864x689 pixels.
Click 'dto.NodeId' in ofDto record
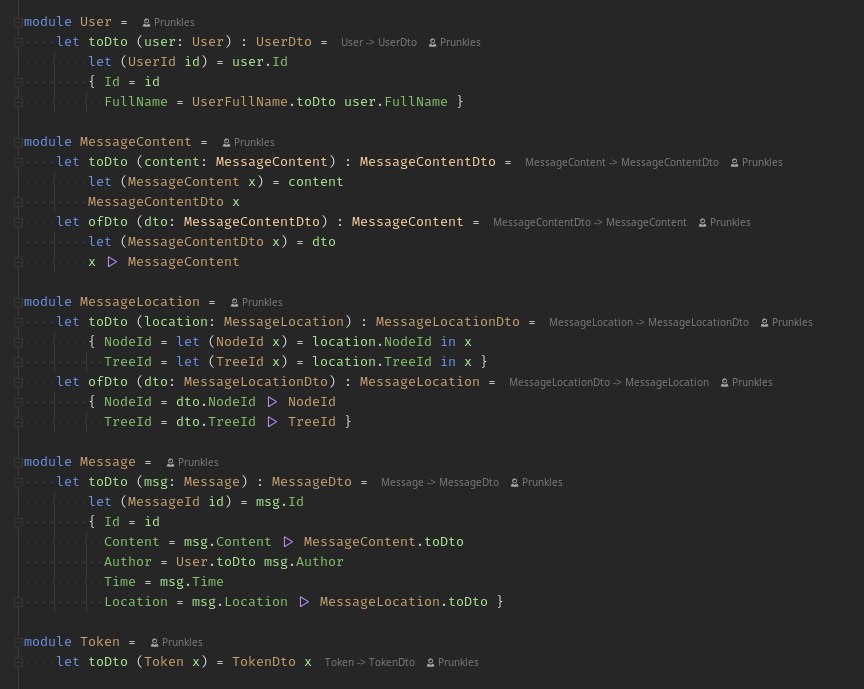click(215, 402)
